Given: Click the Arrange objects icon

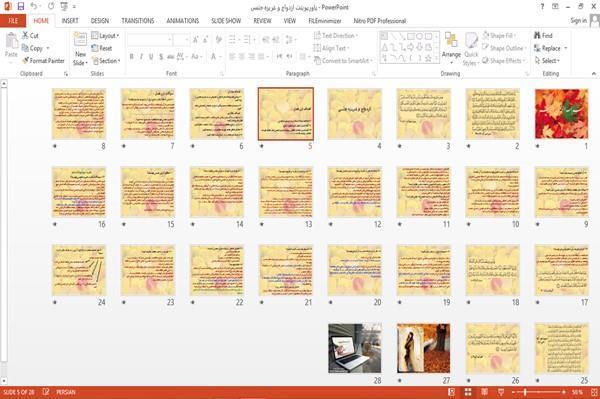Looking at the screenshot, I should 451,48.
